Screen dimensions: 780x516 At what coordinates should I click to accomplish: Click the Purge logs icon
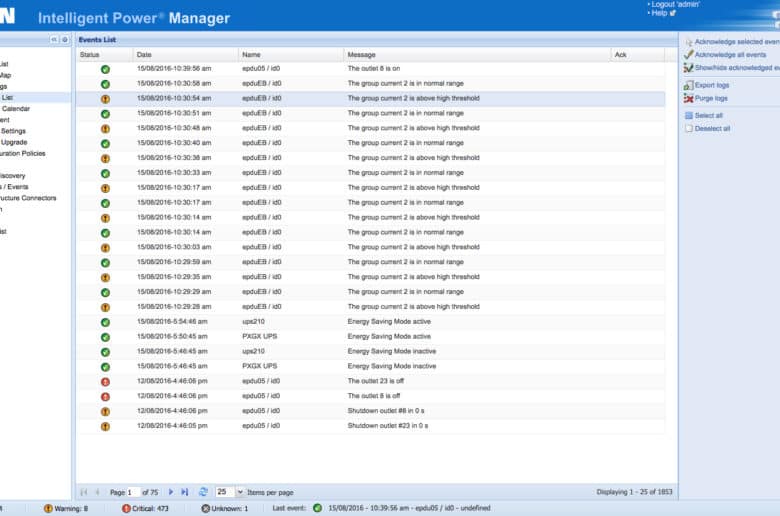pos(688,99)
